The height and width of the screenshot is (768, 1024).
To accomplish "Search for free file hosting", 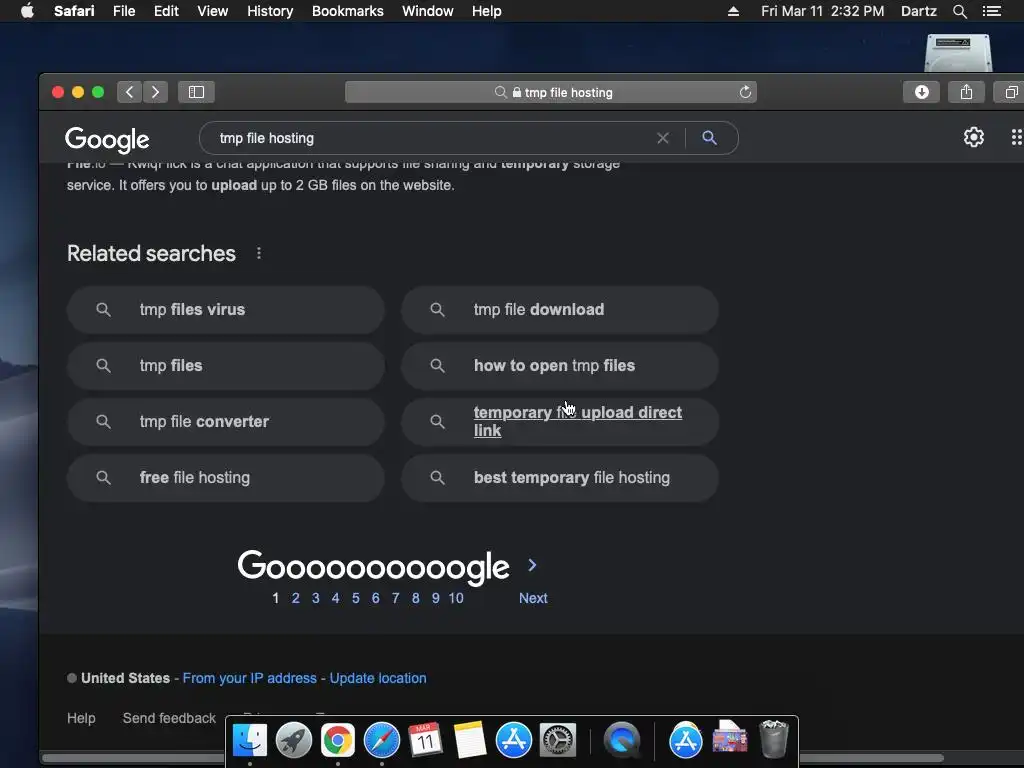I will point(225,478).
